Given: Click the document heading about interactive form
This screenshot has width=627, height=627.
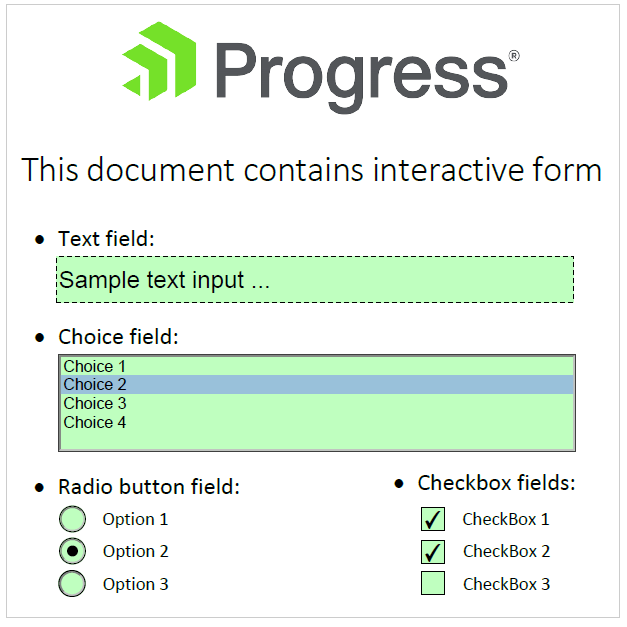Looking at the screenshot, I should pyautogui.click(x=312, y=170).
